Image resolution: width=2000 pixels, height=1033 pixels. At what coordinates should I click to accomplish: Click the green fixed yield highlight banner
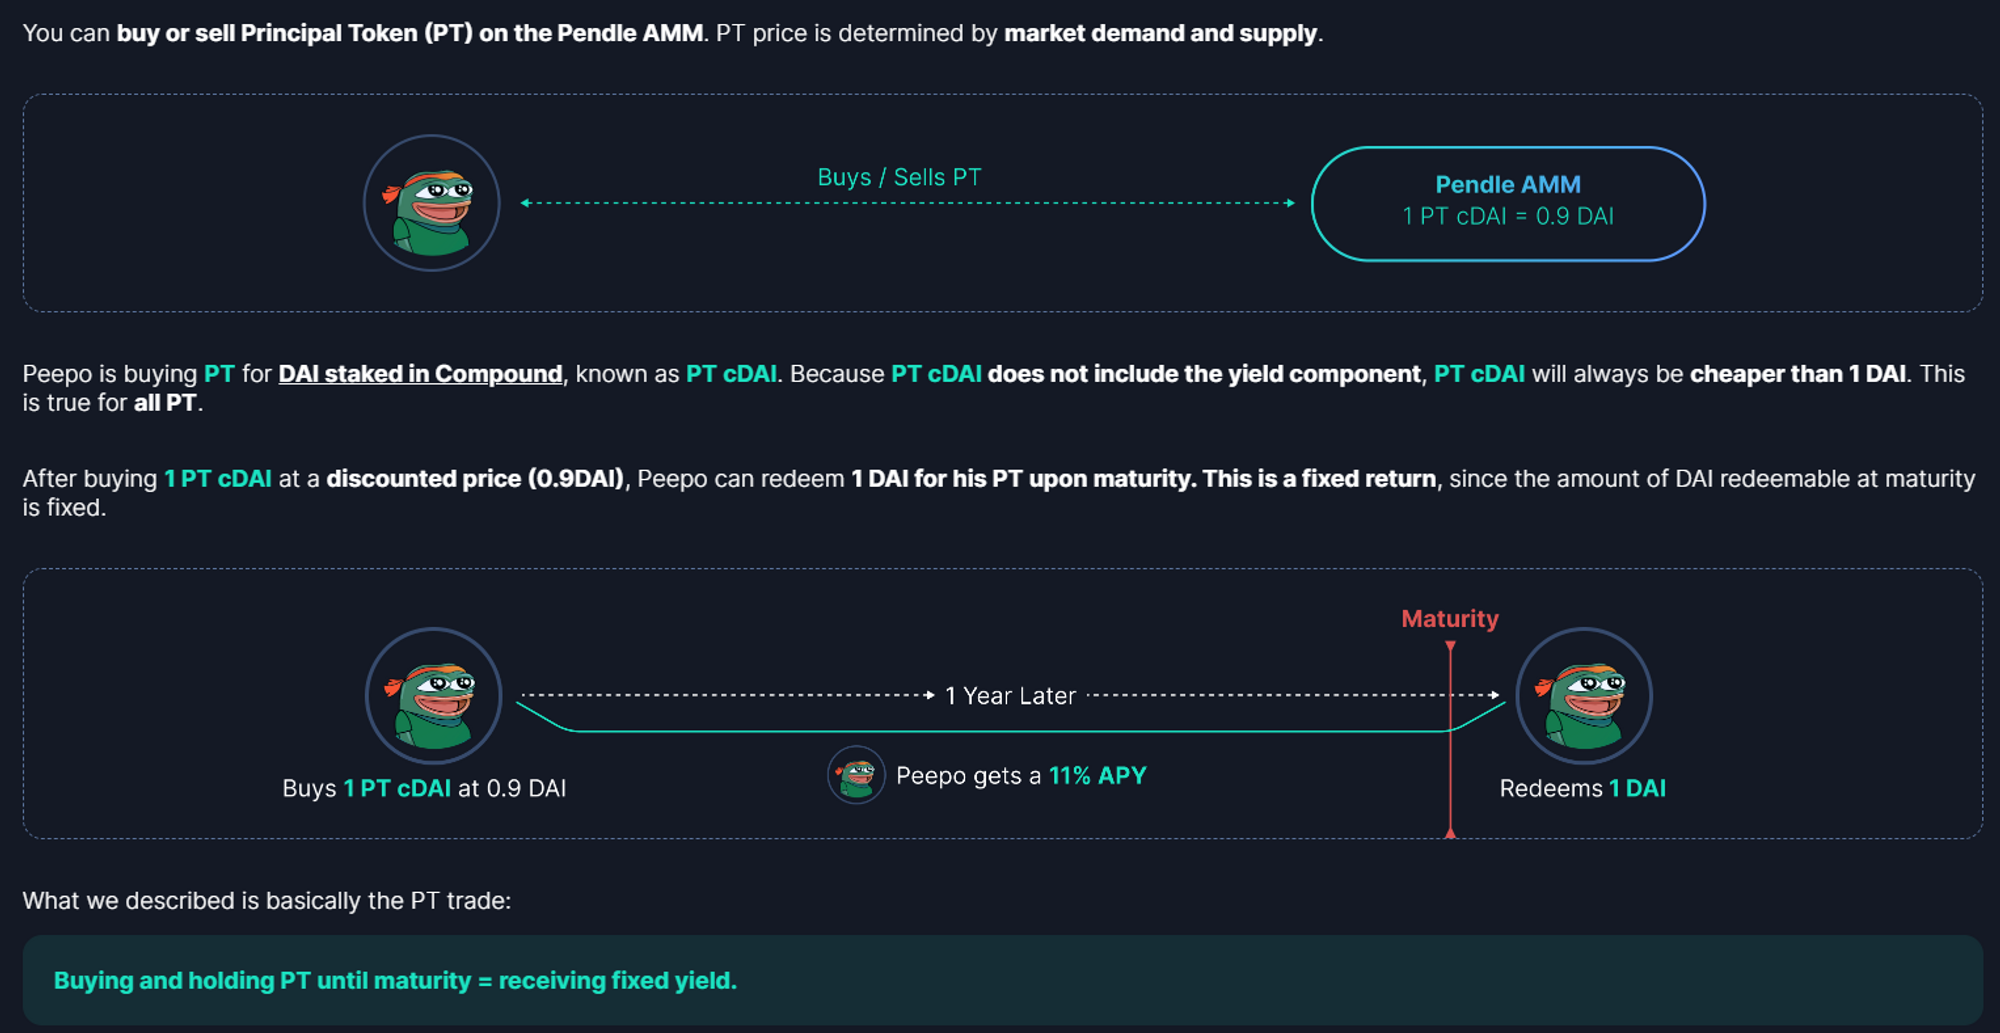tap(1002, 980)
